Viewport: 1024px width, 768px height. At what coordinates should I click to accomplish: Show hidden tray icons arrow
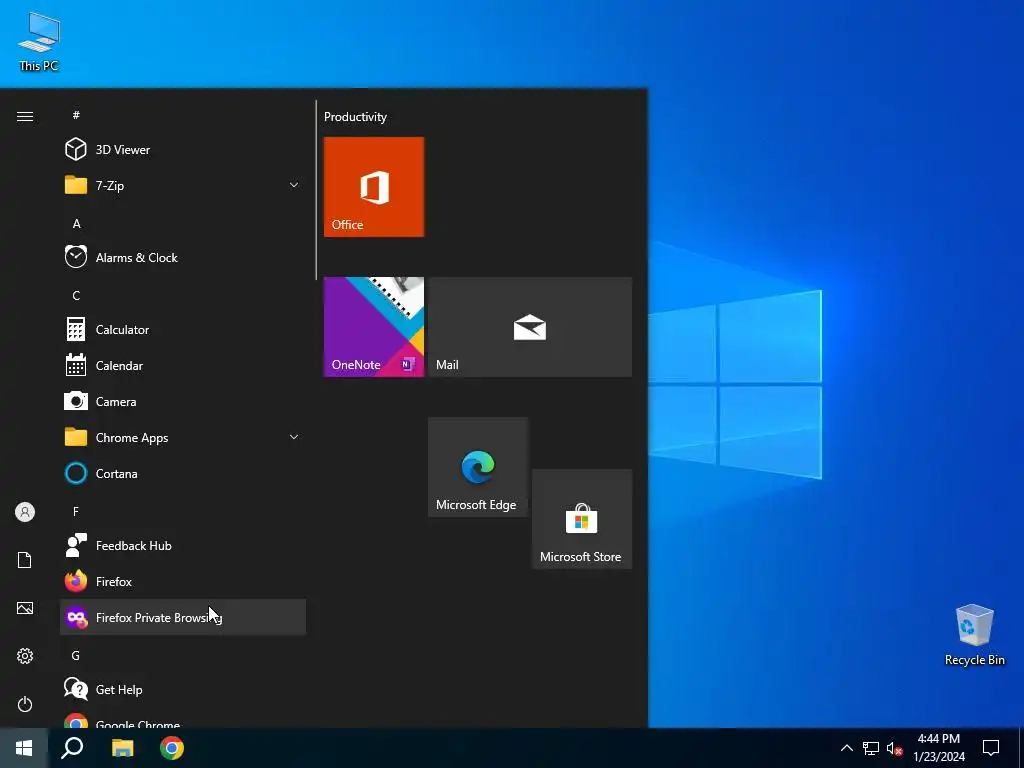[846, 748]
